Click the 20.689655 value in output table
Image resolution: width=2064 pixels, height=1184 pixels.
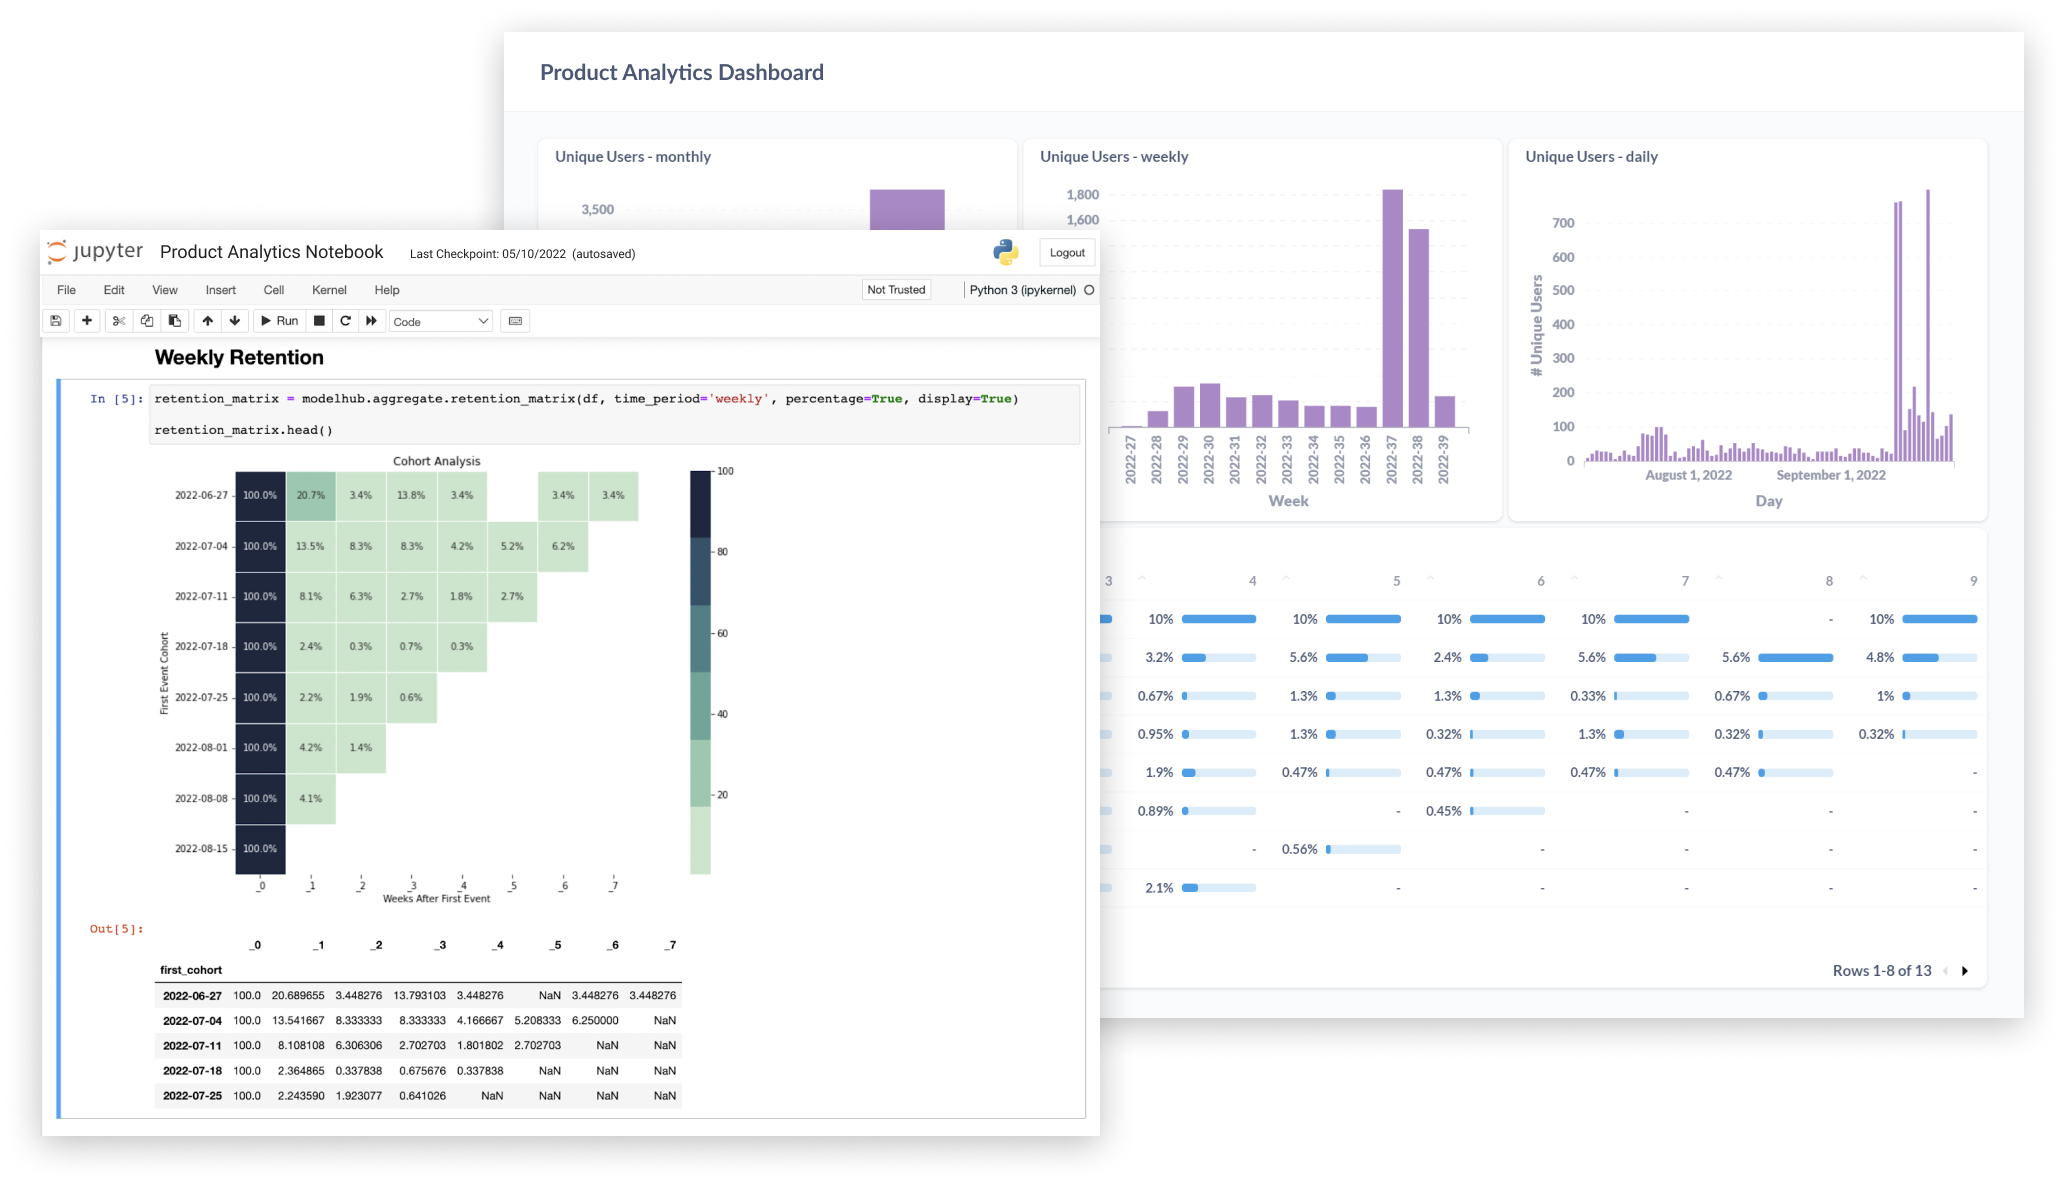[x=298, y=996]
